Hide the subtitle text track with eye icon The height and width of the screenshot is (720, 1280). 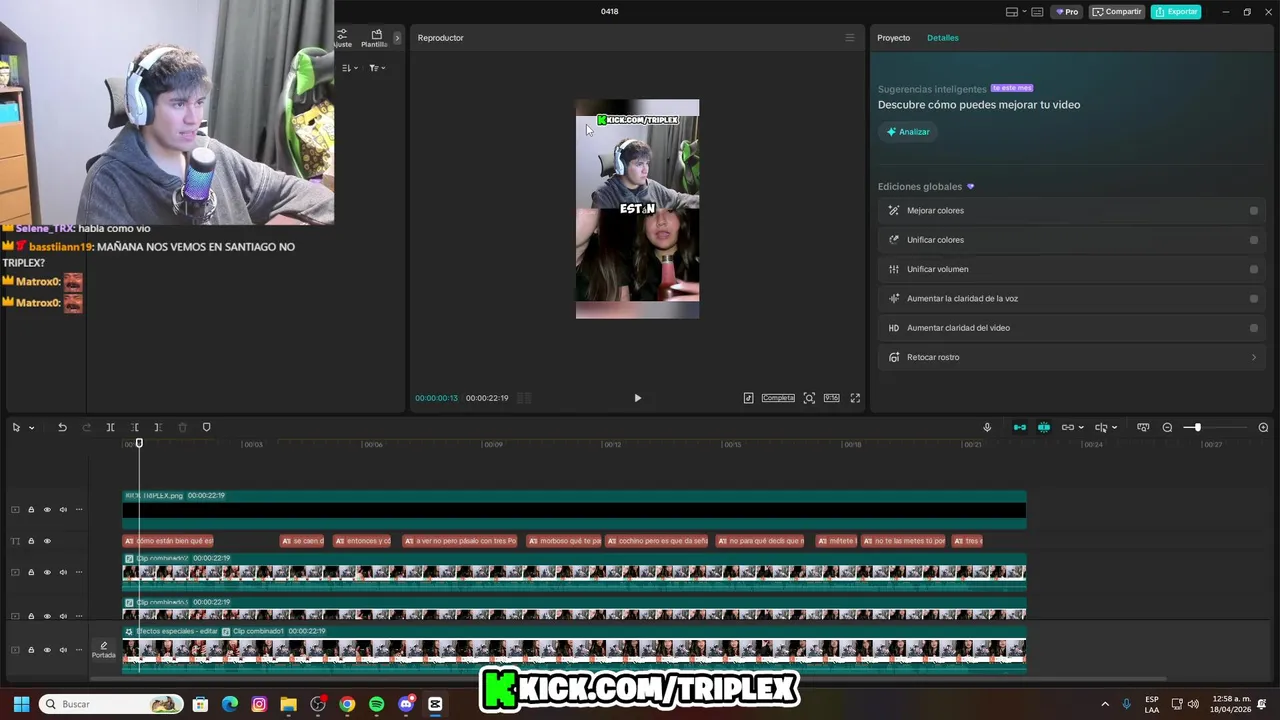click(x=47, y=541)
